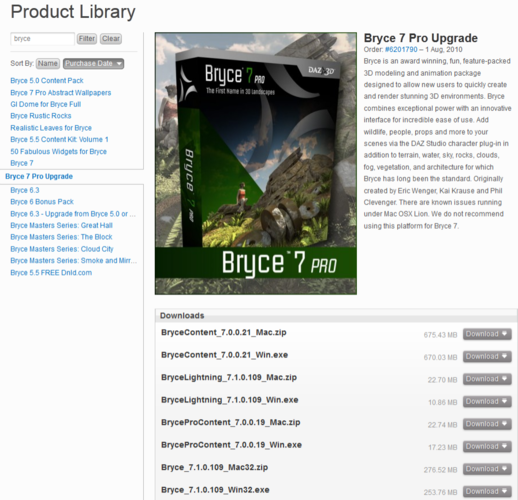This screenshot has width=518, height=500.
Task: Click the Bryce 7 Pro box image
Action: point(256,163)
